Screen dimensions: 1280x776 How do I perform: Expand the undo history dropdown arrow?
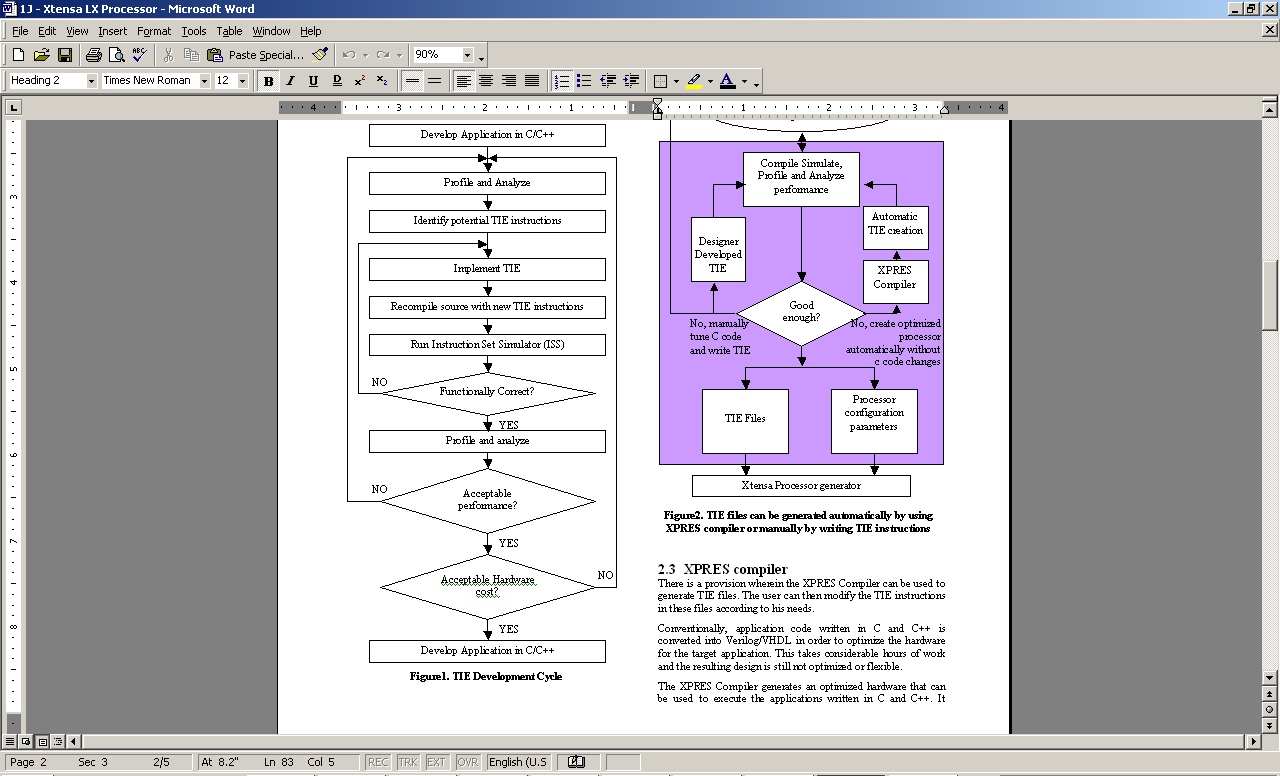[365, 55]
